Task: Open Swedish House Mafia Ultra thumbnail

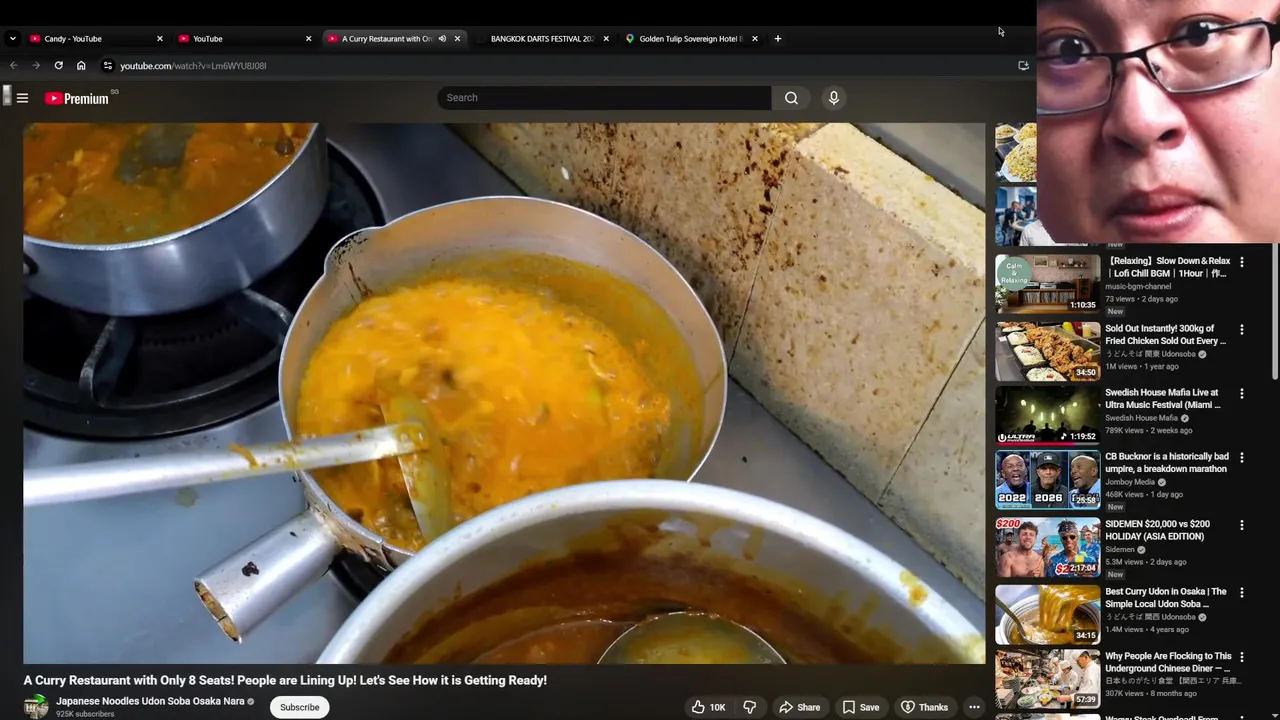Action: (1047, 415)
